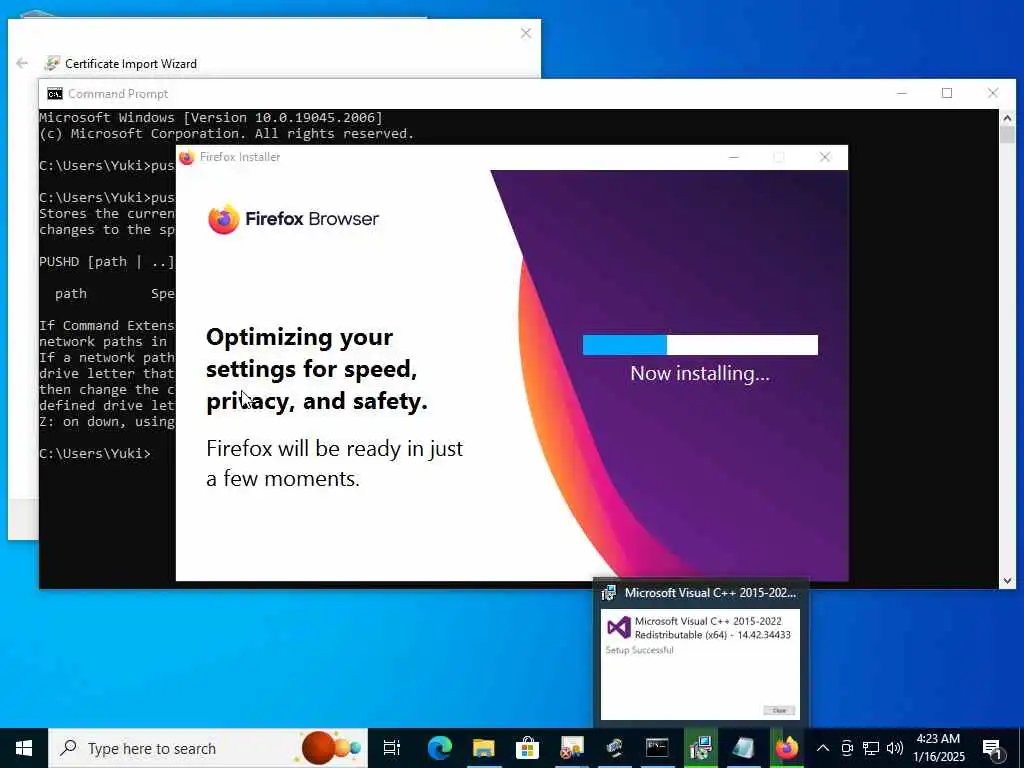The height and width of the screenshot is (768, 1024).
Task: Click the 'Now installing...' status text
Action: pyautogui.click(x=700, y=374)
